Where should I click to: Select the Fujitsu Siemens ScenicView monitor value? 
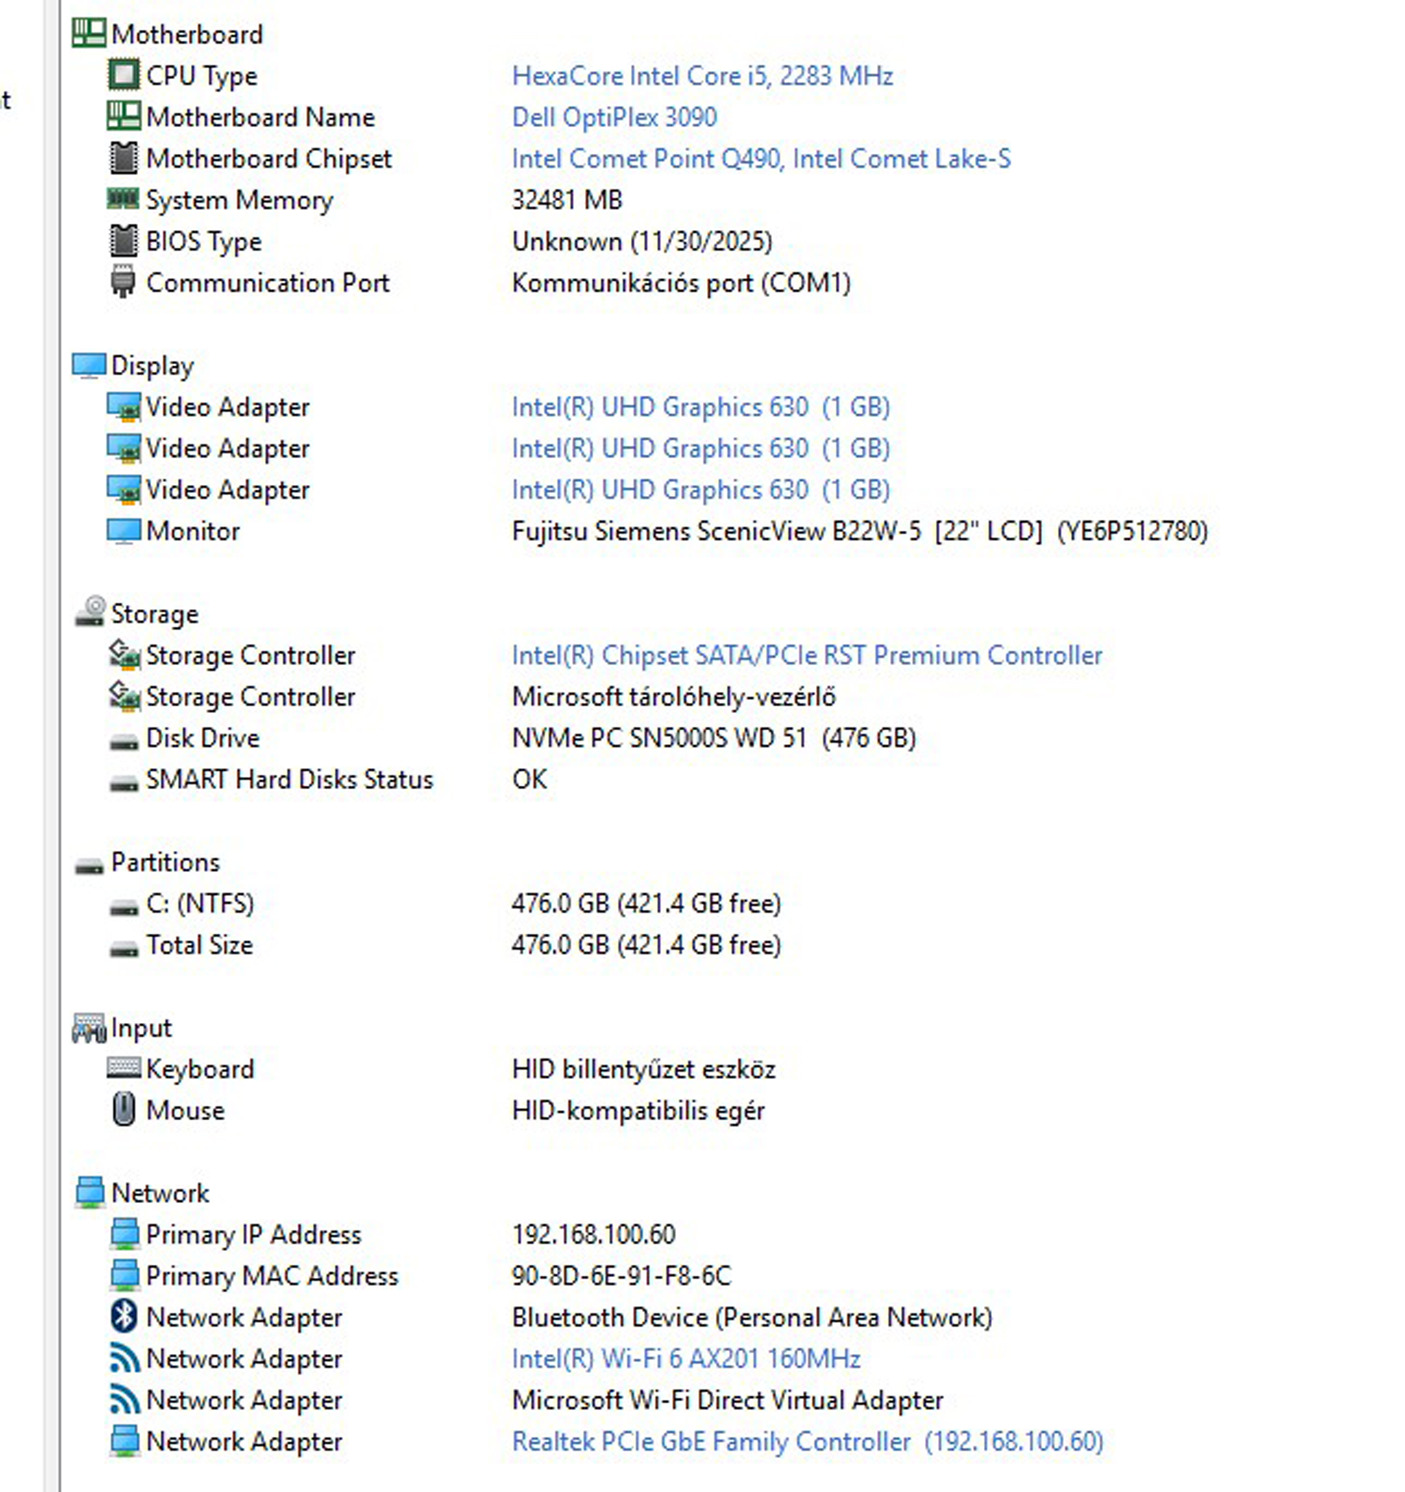pyautogui.click(x=860, y=531)
